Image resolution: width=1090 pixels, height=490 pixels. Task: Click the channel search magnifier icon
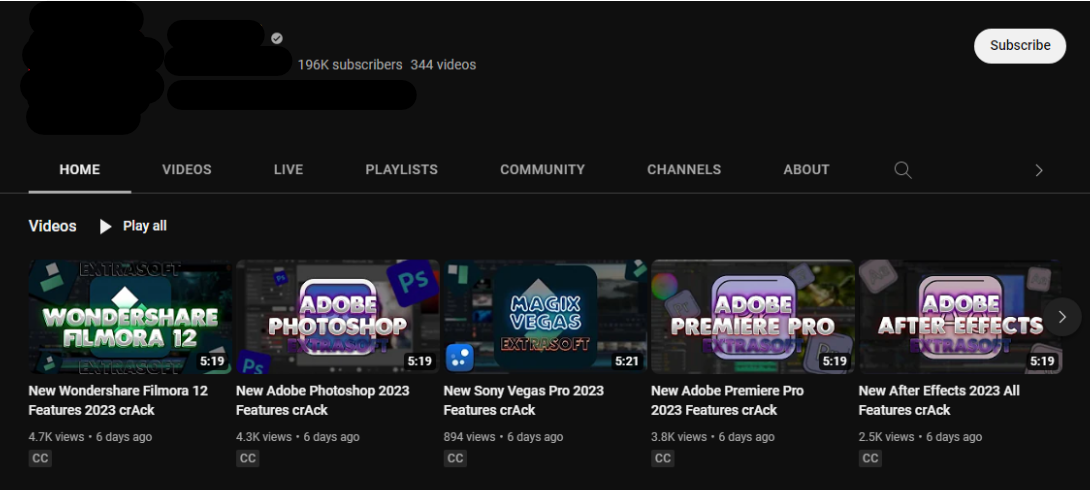(902, 170)
